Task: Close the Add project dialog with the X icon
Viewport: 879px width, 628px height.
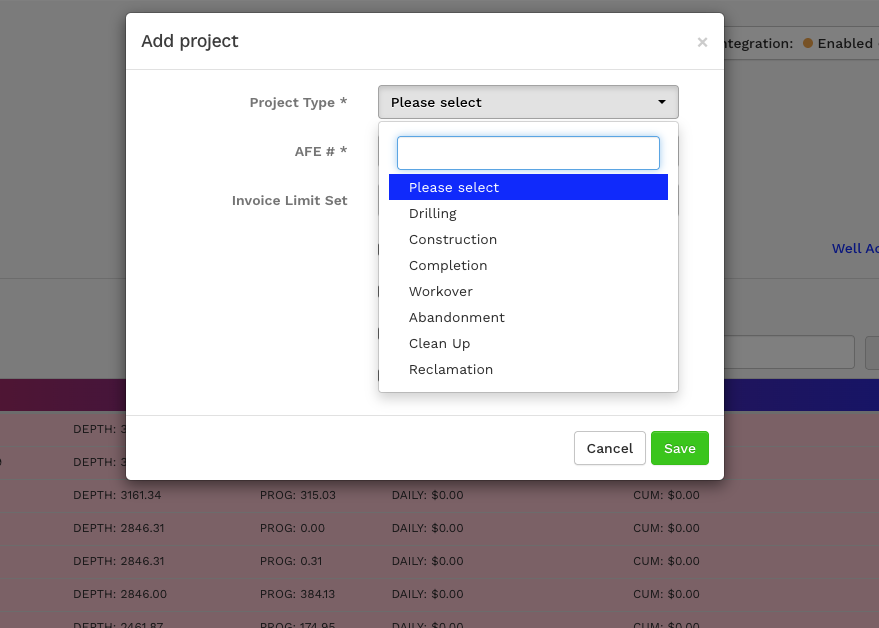Action: (x=702, y=42)
